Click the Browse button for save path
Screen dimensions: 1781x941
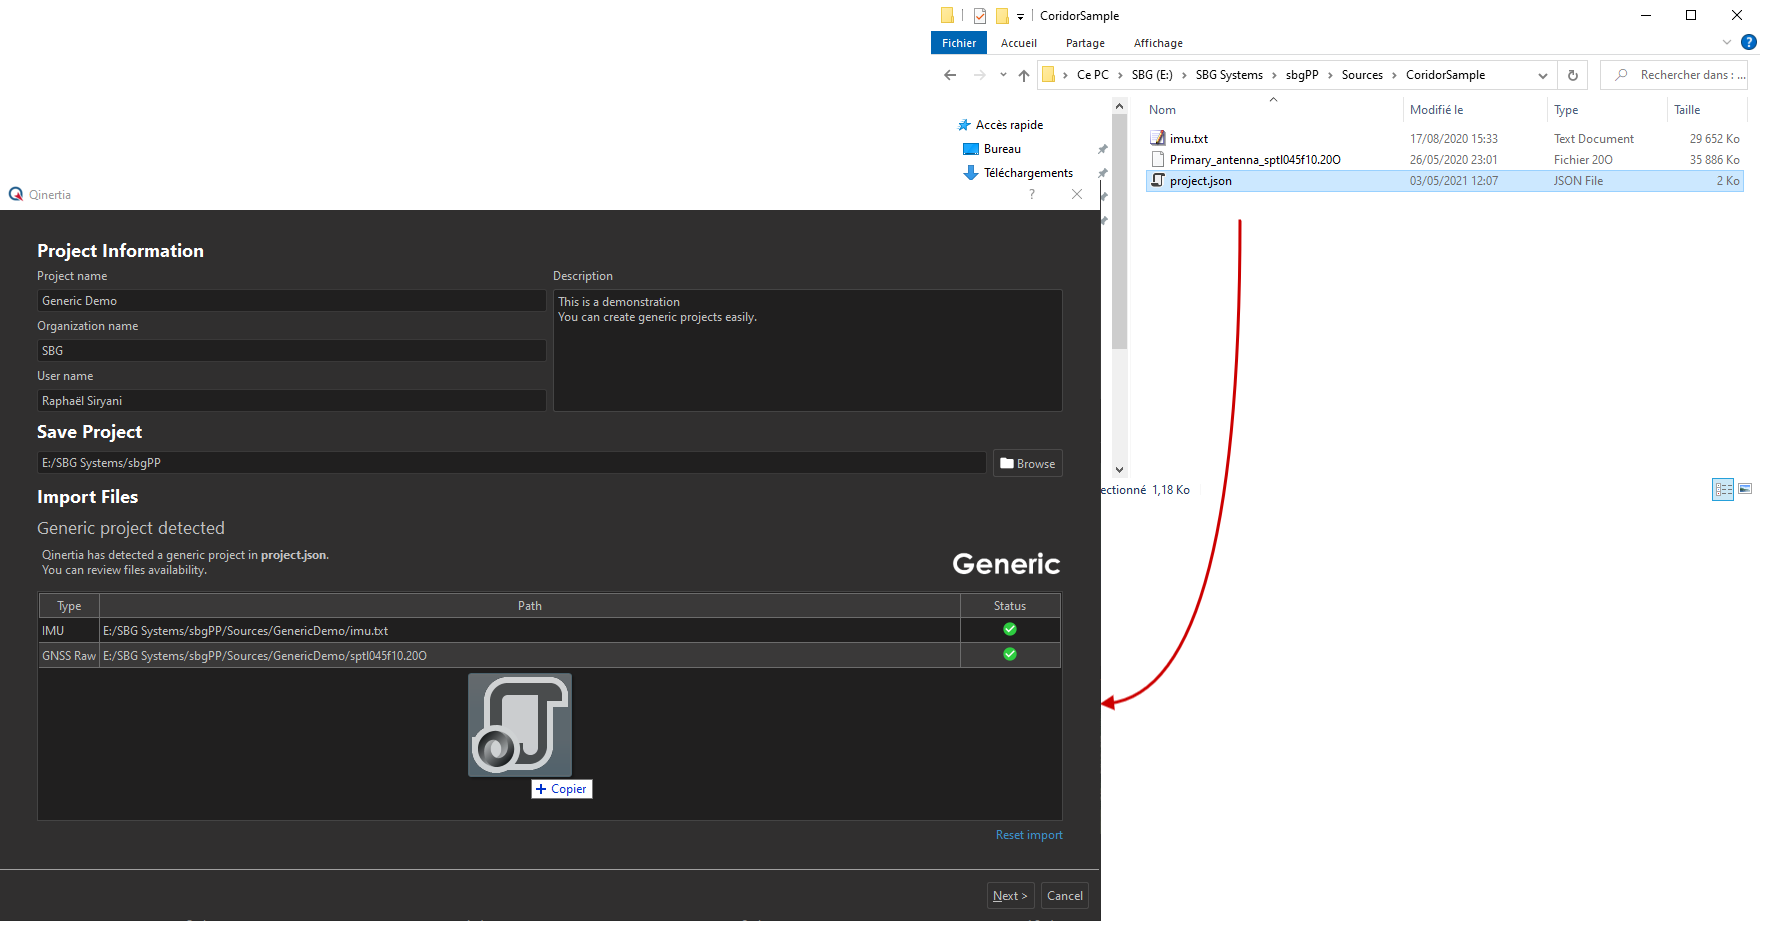point(1027,463)
